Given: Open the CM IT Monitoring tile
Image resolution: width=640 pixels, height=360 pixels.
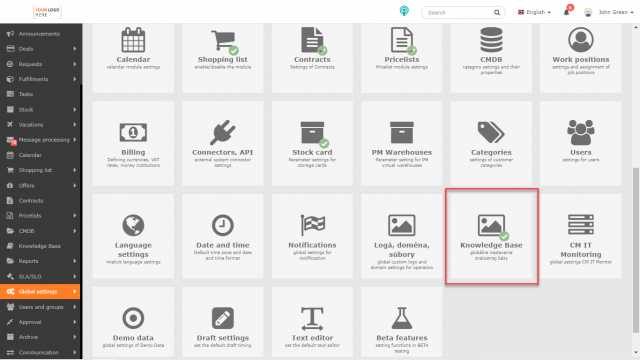Looking at the screenshot, I should pos(580,236).
